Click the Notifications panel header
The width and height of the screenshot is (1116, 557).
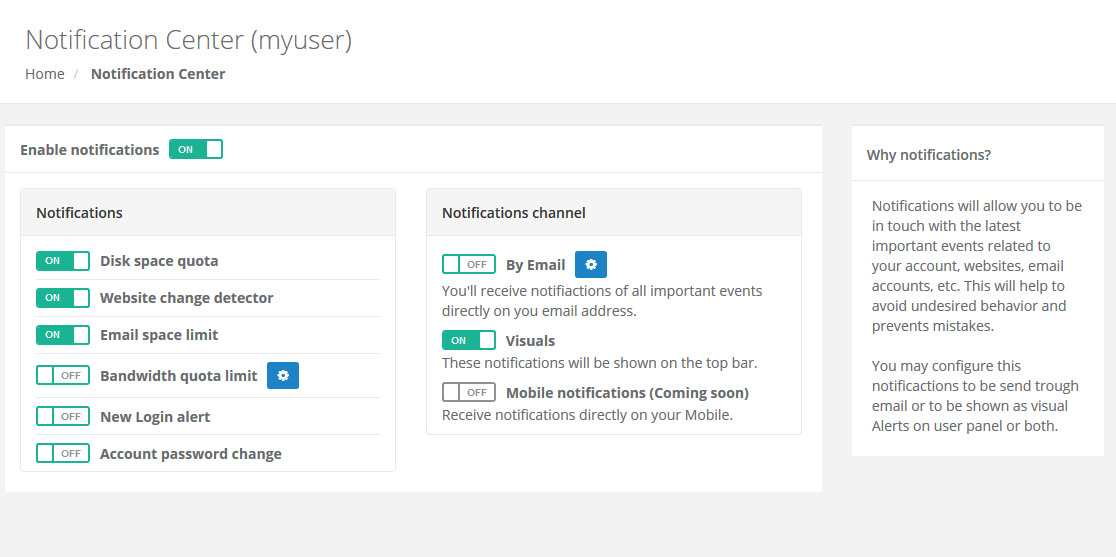click(x=208, y=213)
